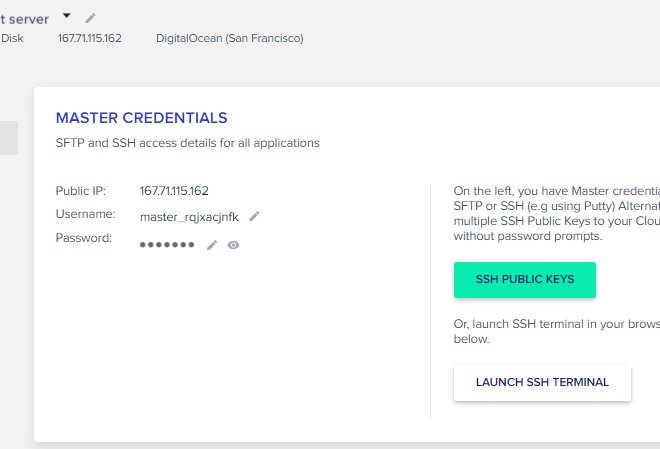Select the server title text
Image resolution: width=660 pixels, height=449 pixels.
tap(24, 19)
